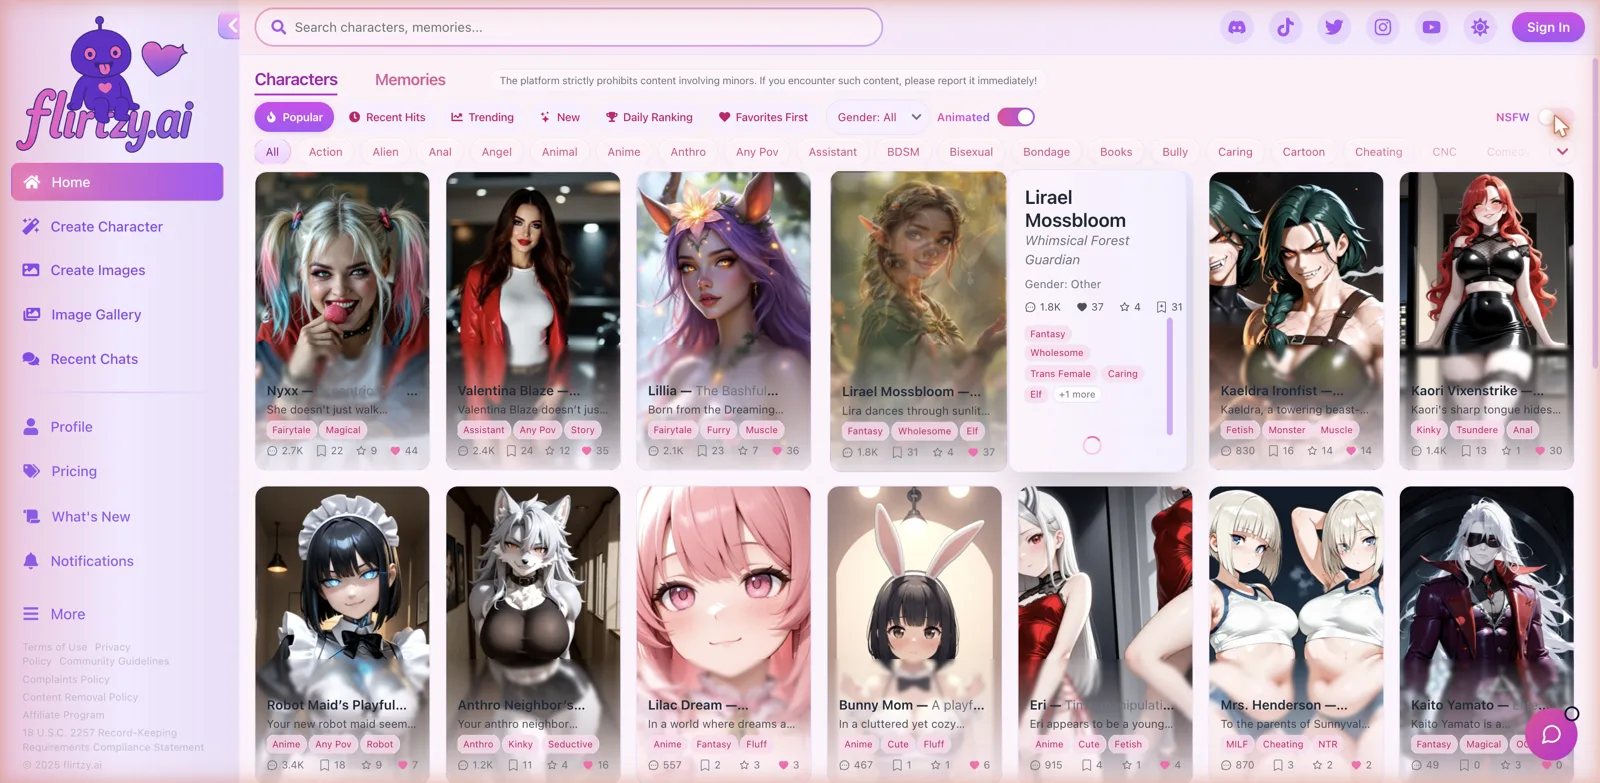Click the Tsundere tag on Kaori card
The width and height of the screenshot is (1600, 783).
(x=1477, y=430)
